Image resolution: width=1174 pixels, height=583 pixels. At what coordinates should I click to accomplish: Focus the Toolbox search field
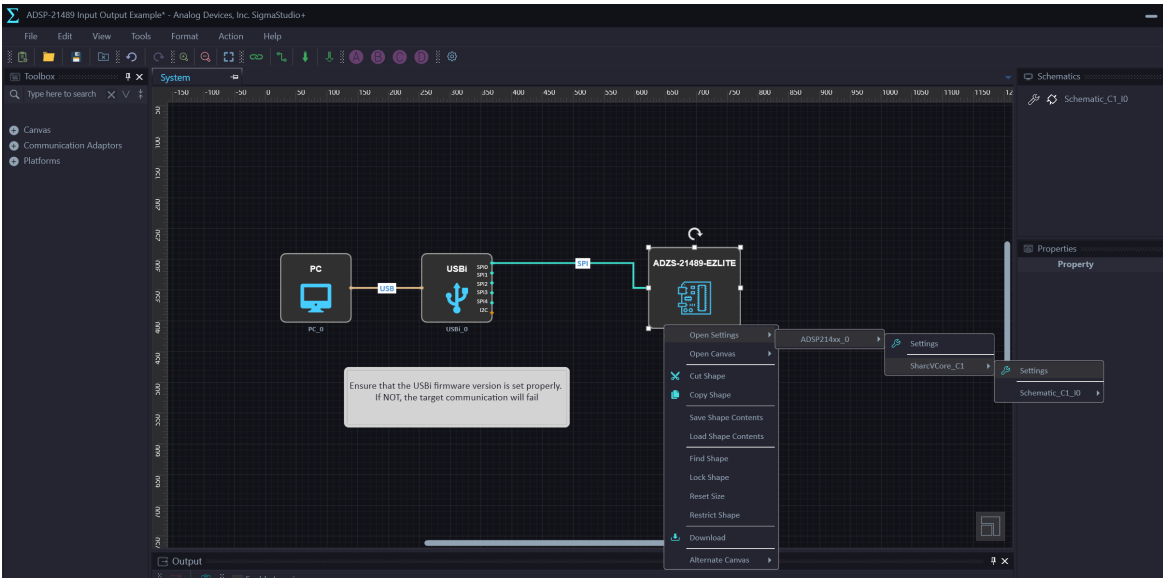coord(61,94)
